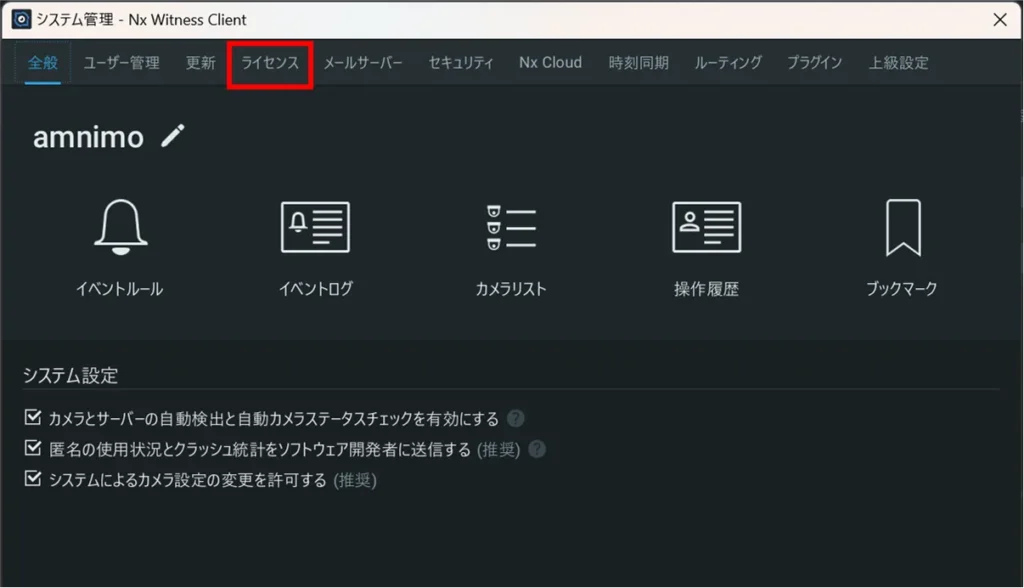This screenshot has height=588, width=1024.
Task: Click help icon beside anonymous statistics option
Action: tap(537, 449)
